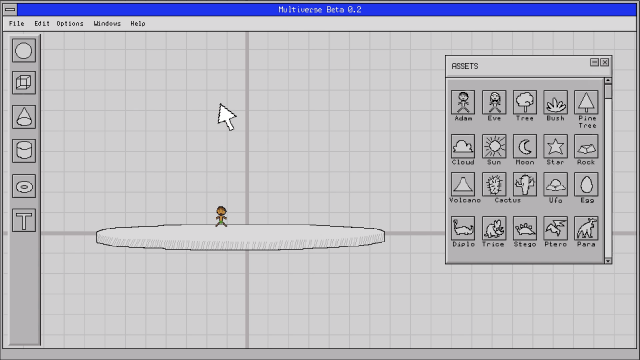The height and width of the screenshot is (360, 640).
Task: Select the Sun asset
Action: 494,146
